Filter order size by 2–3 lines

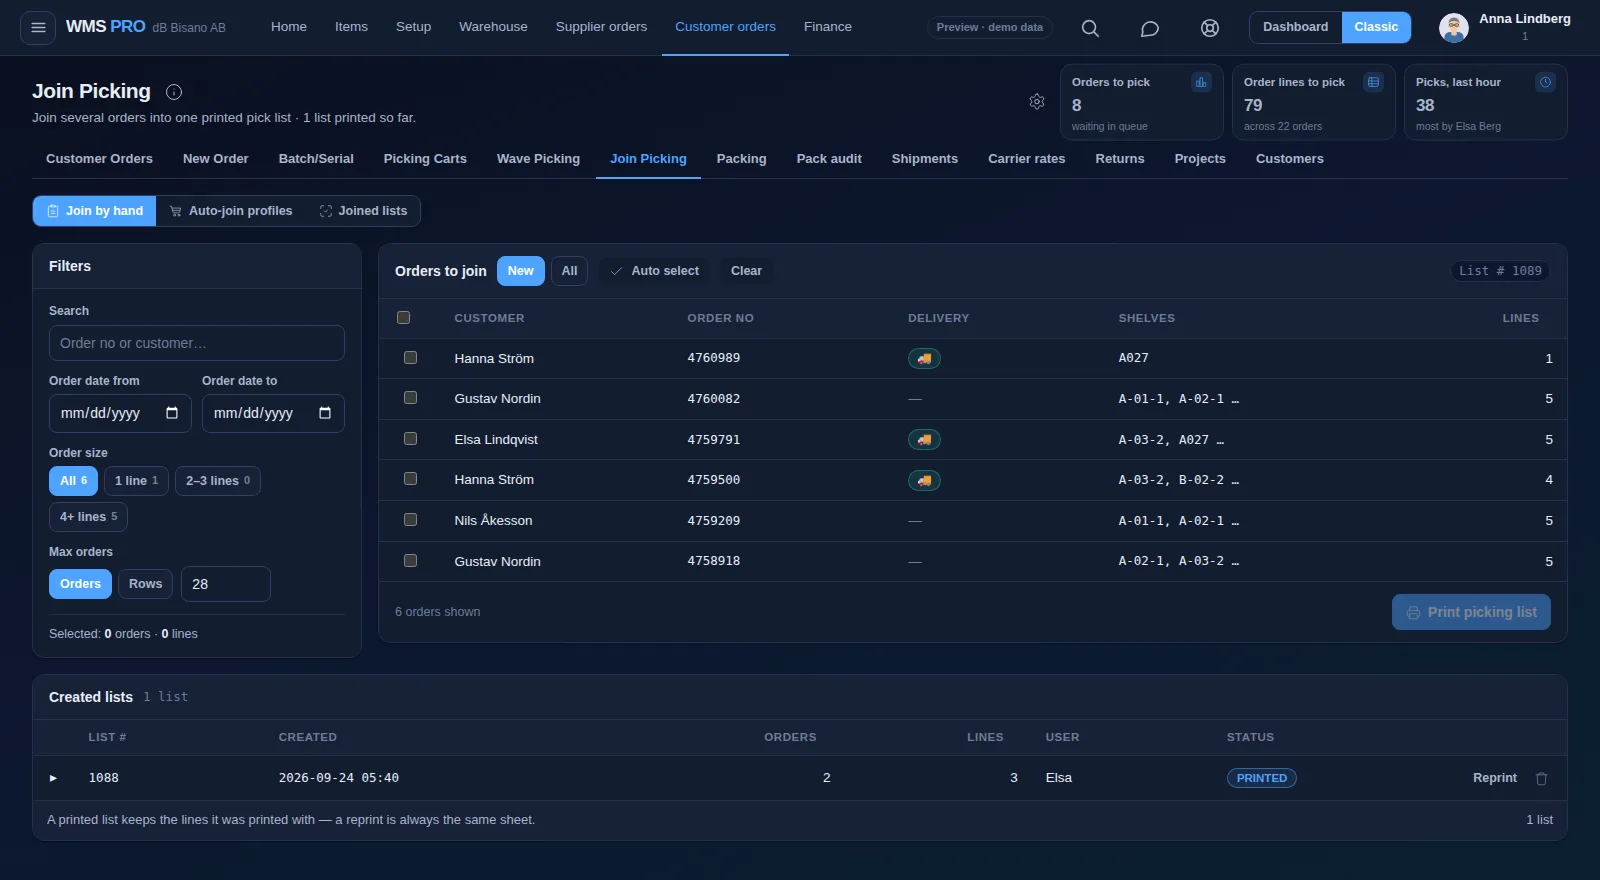(x=218, y=481)
